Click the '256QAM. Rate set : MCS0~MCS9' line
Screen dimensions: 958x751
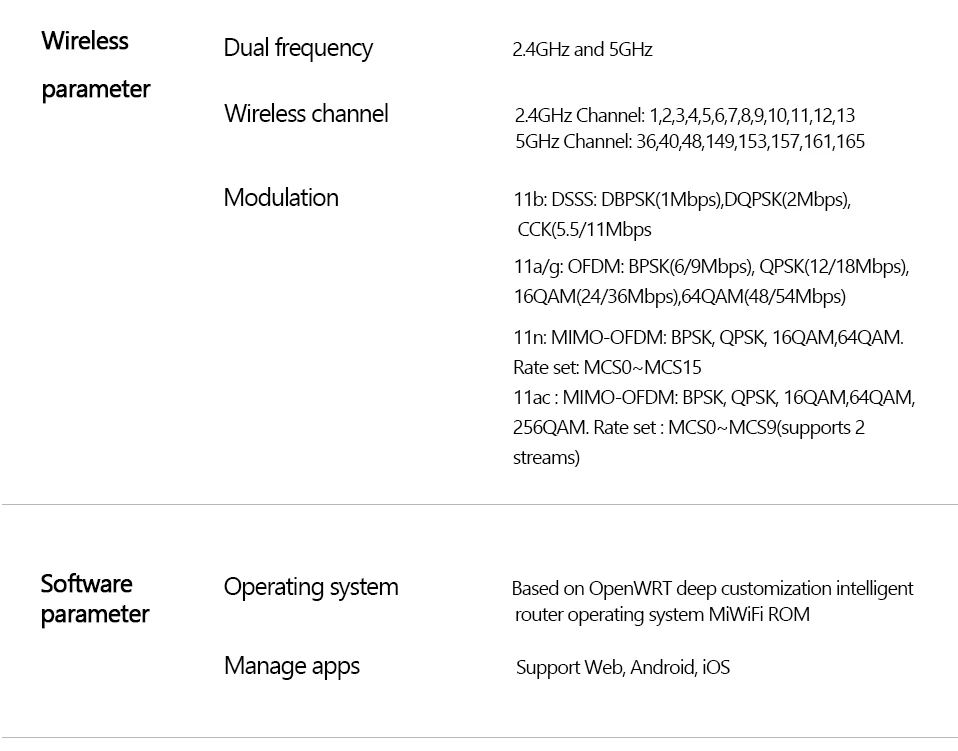(689, 428)
